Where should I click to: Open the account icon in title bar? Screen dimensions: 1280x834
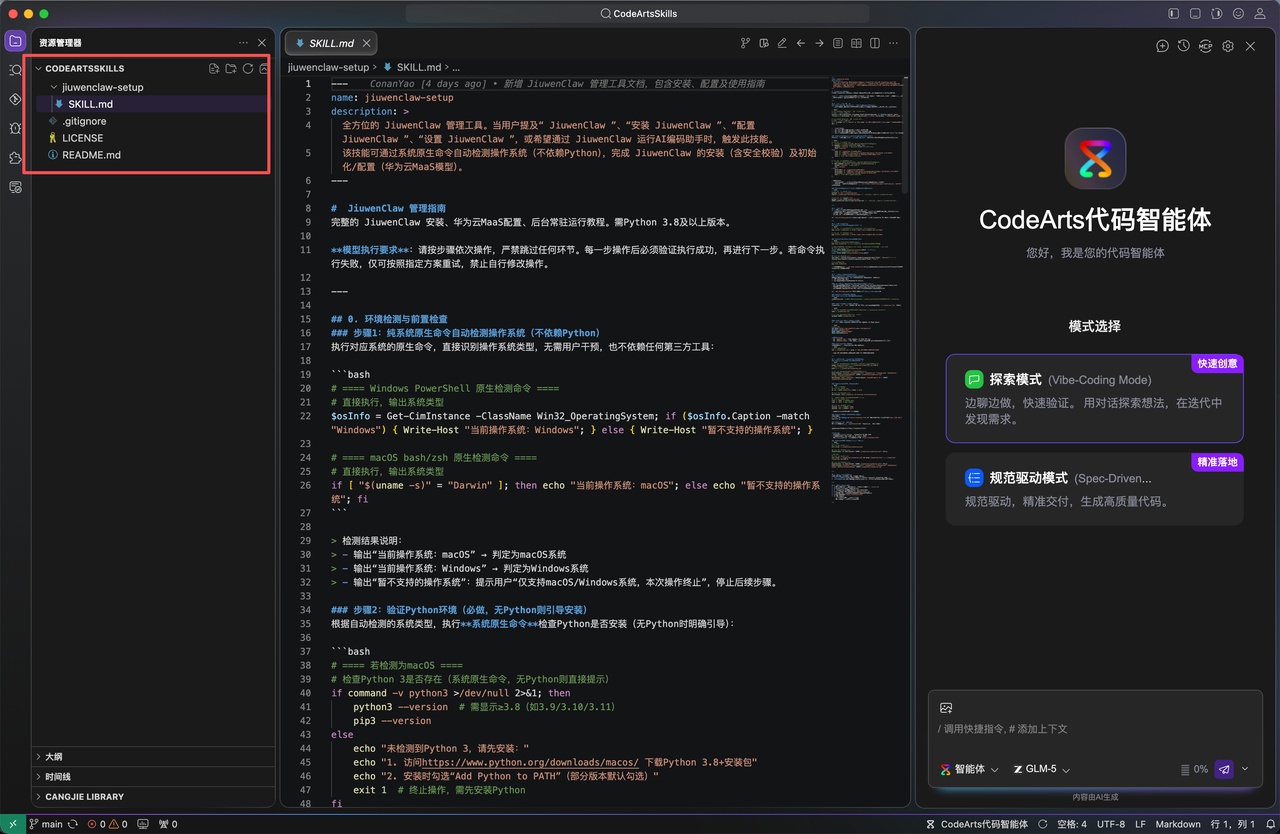click(1260, 14)
